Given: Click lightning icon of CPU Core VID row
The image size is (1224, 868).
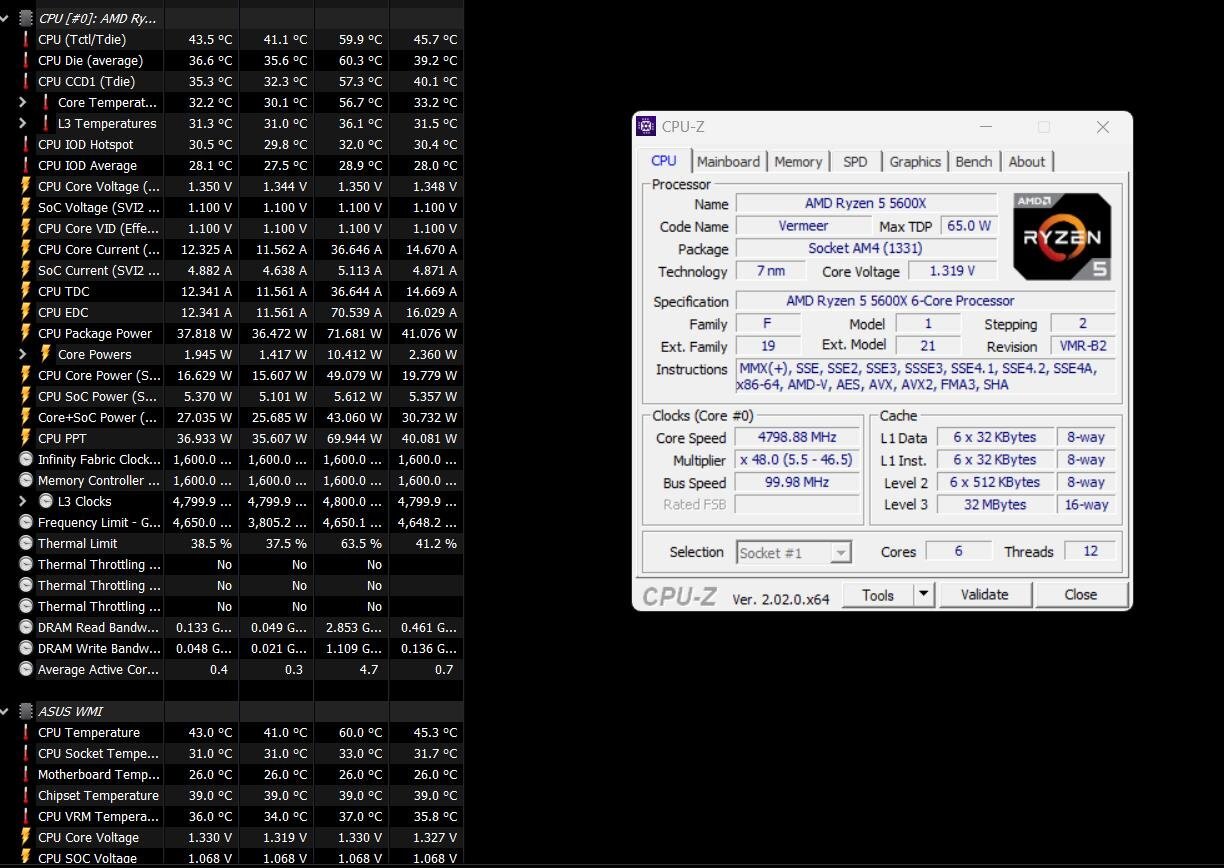Looking at the screenshot, I should pos(26,228).
